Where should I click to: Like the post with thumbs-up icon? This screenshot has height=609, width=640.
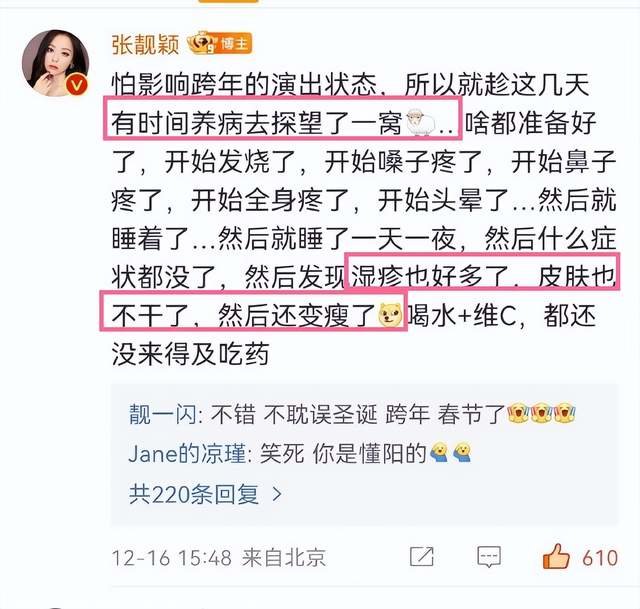tap(556, 556)
